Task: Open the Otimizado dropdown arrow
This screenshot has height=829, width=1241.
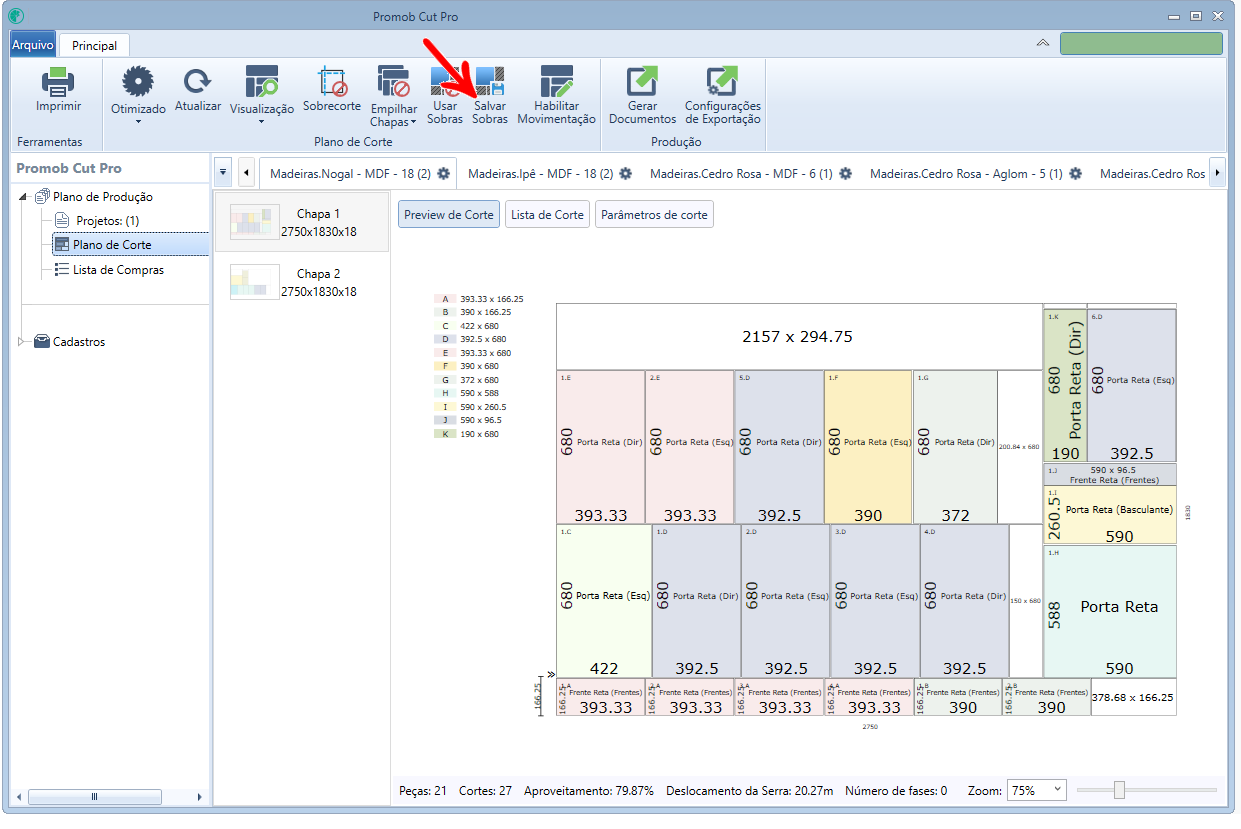Action: [x=138, y=122]
